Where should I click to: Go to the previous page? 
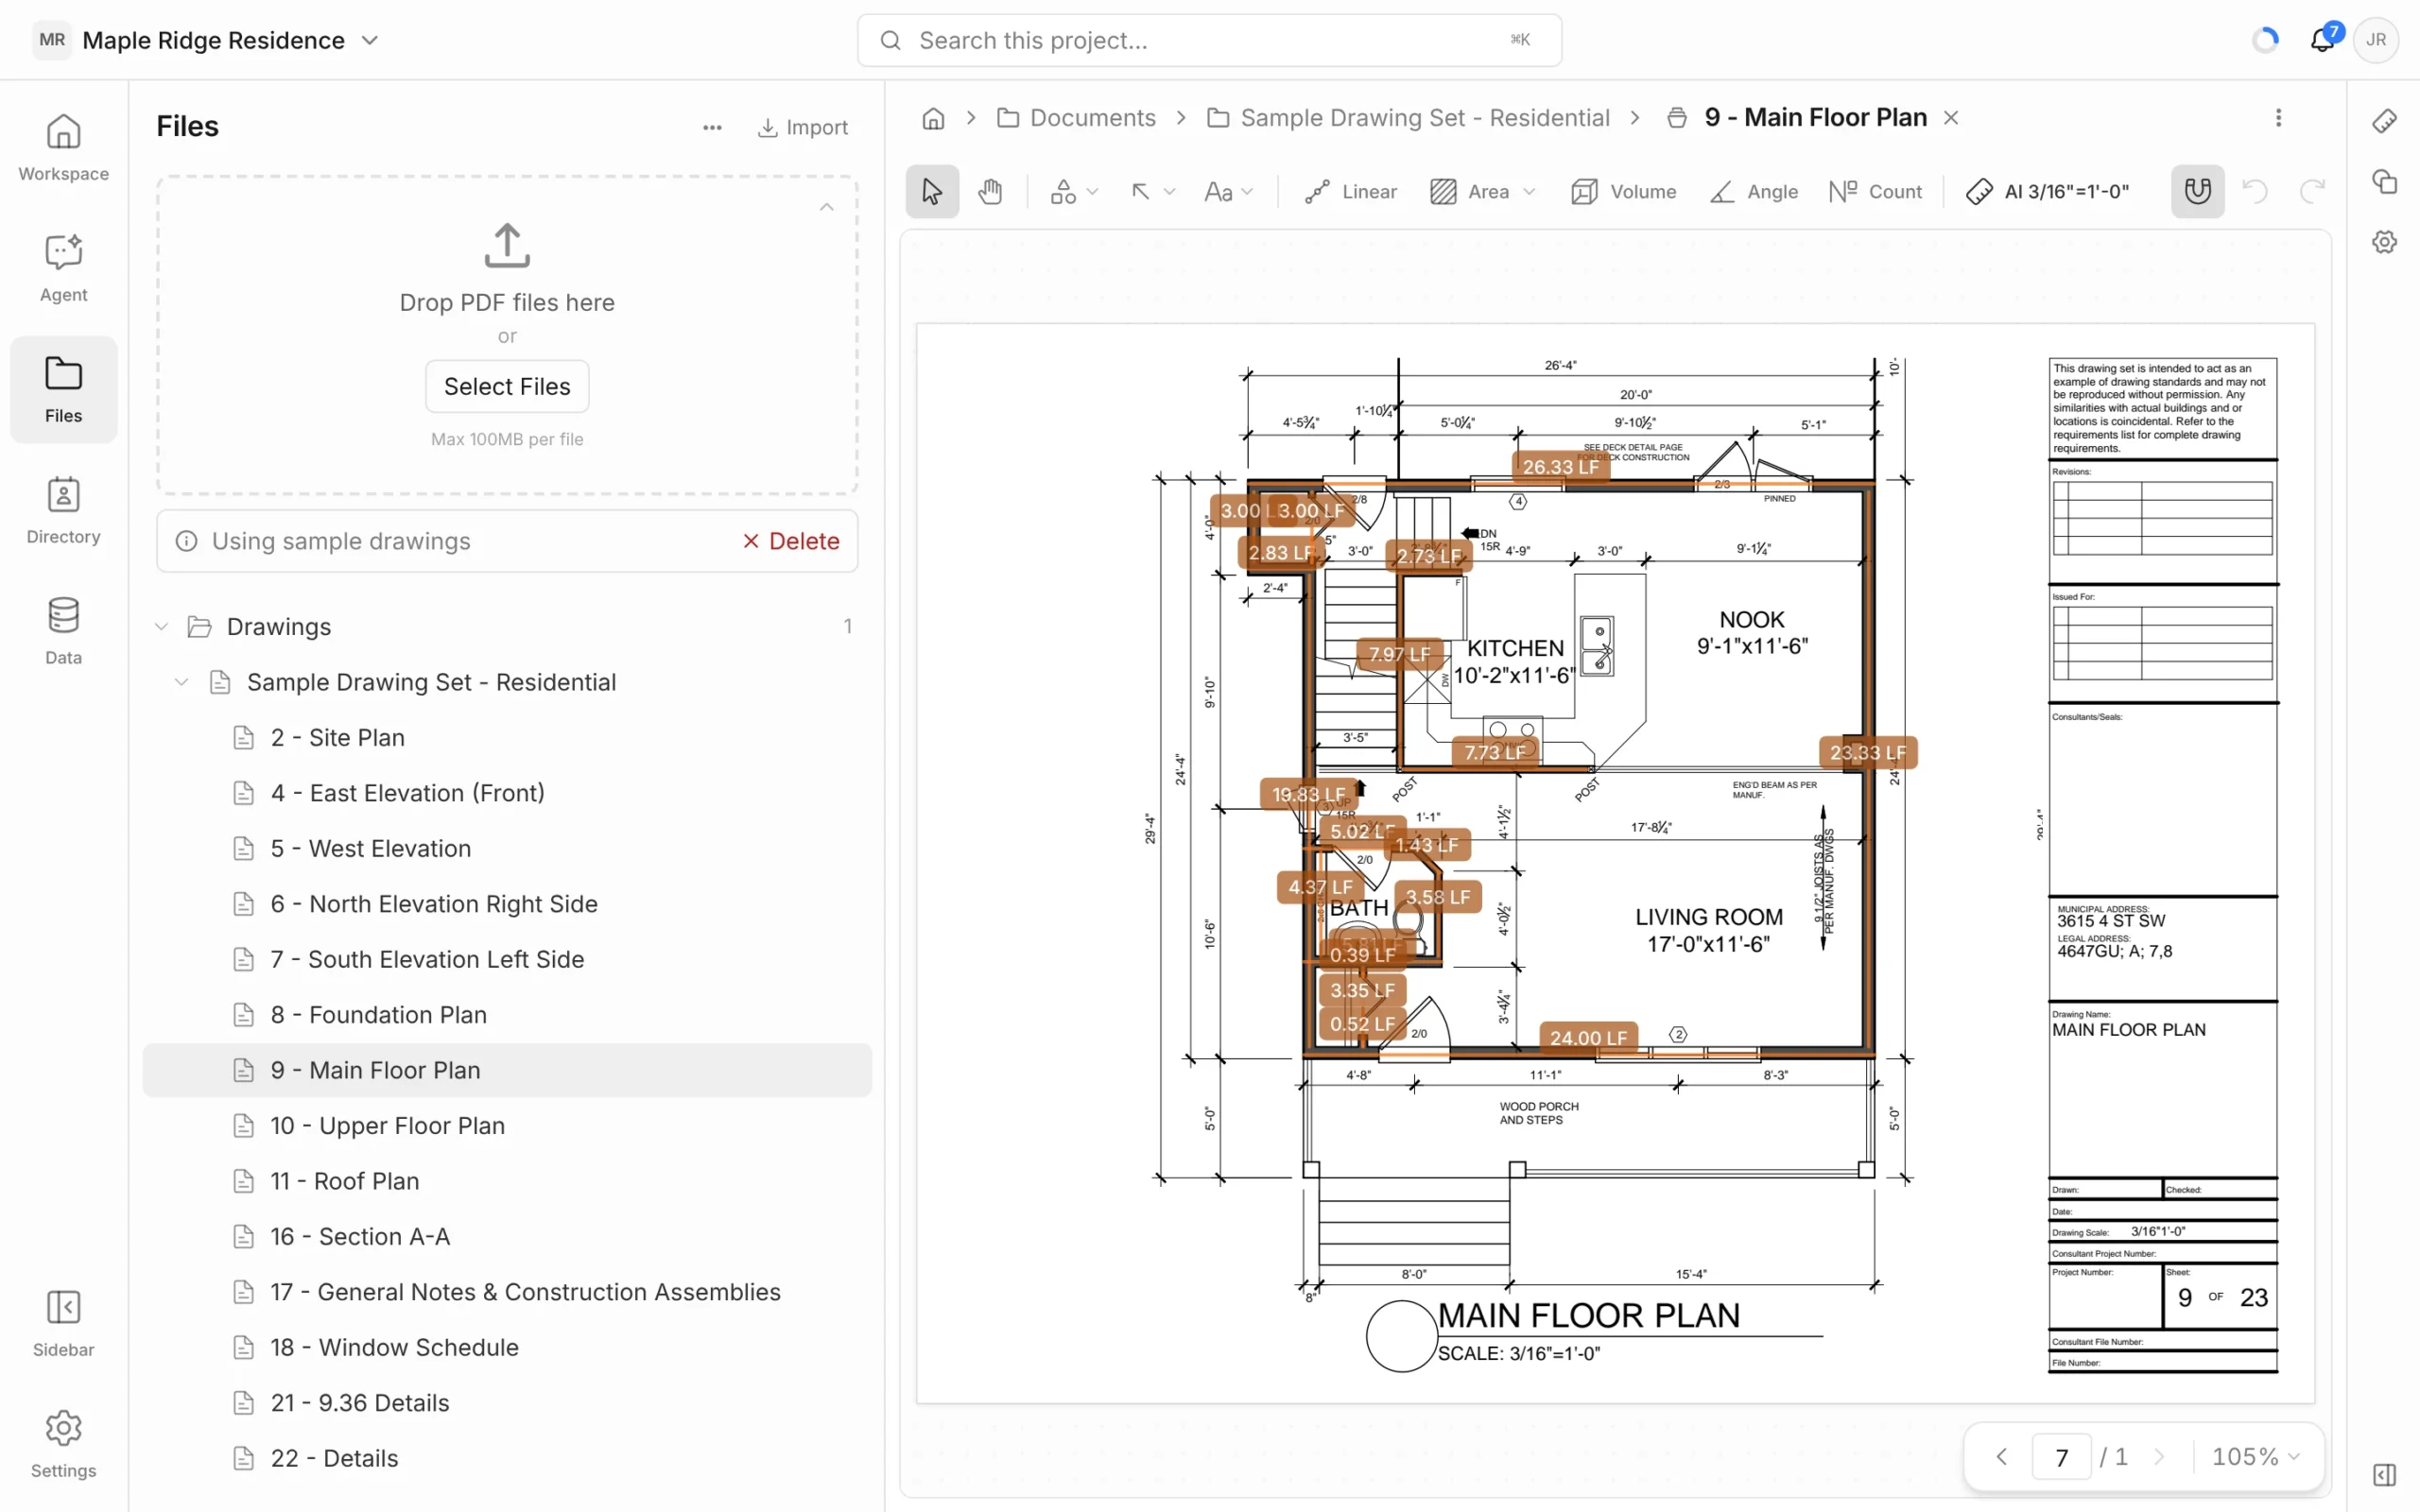[2001, 1457]
